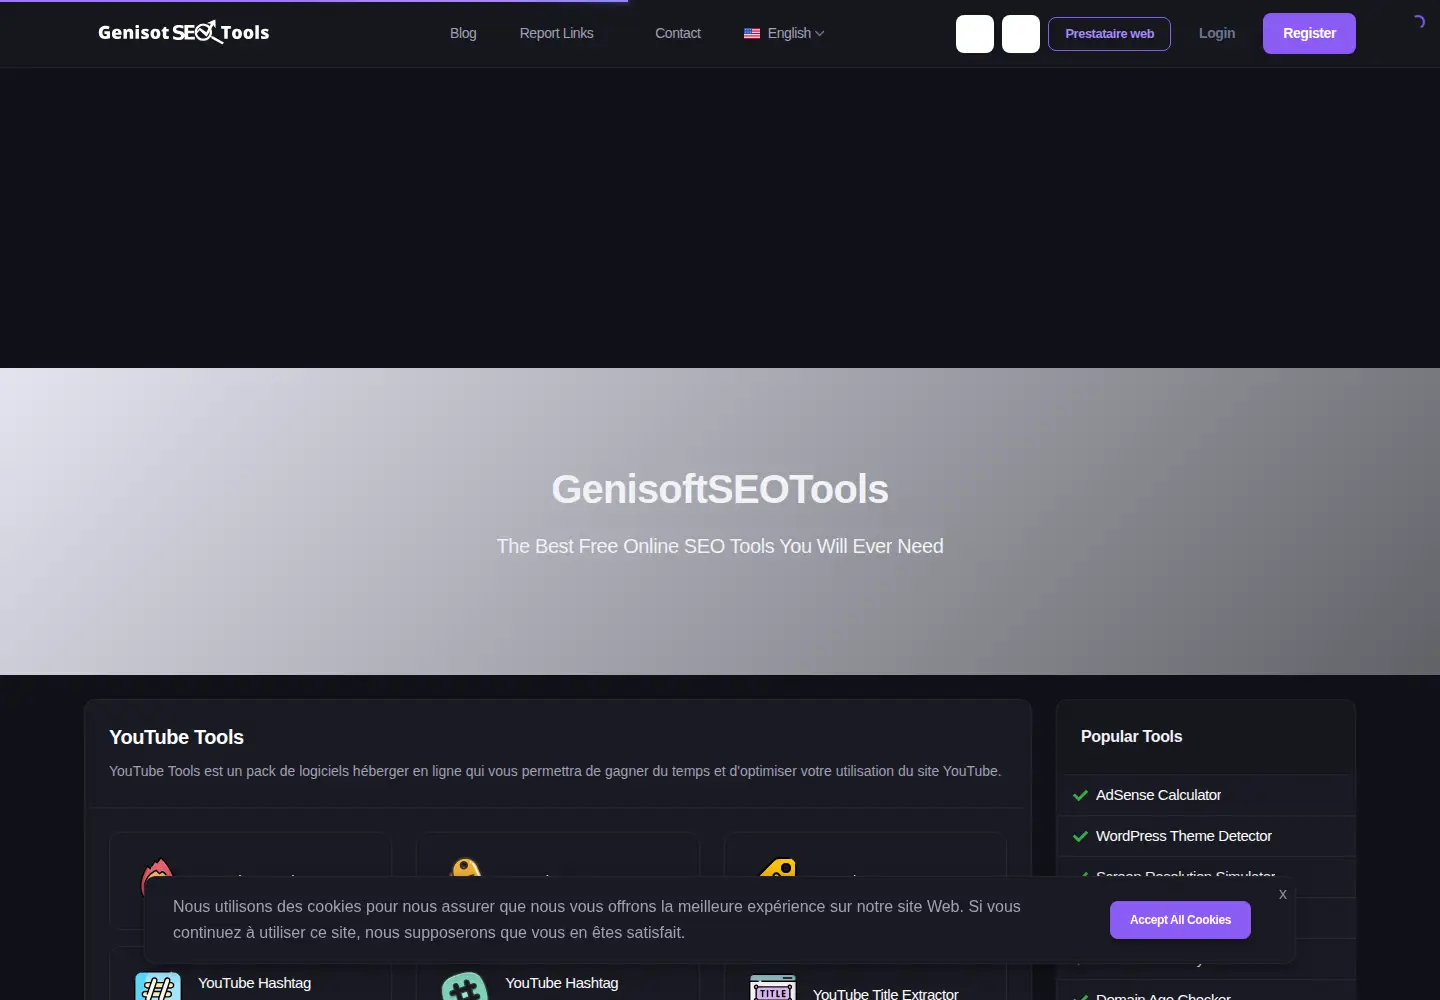Open the Report Links menu item
This screenshot has width=1440, height=1000.
point(556,33)
